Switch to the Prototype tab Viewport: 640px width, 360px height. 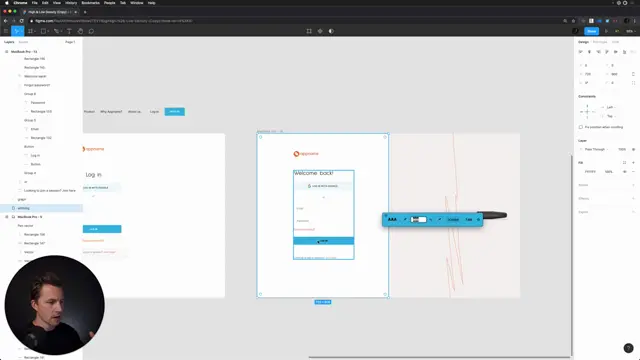coord(600,42)
